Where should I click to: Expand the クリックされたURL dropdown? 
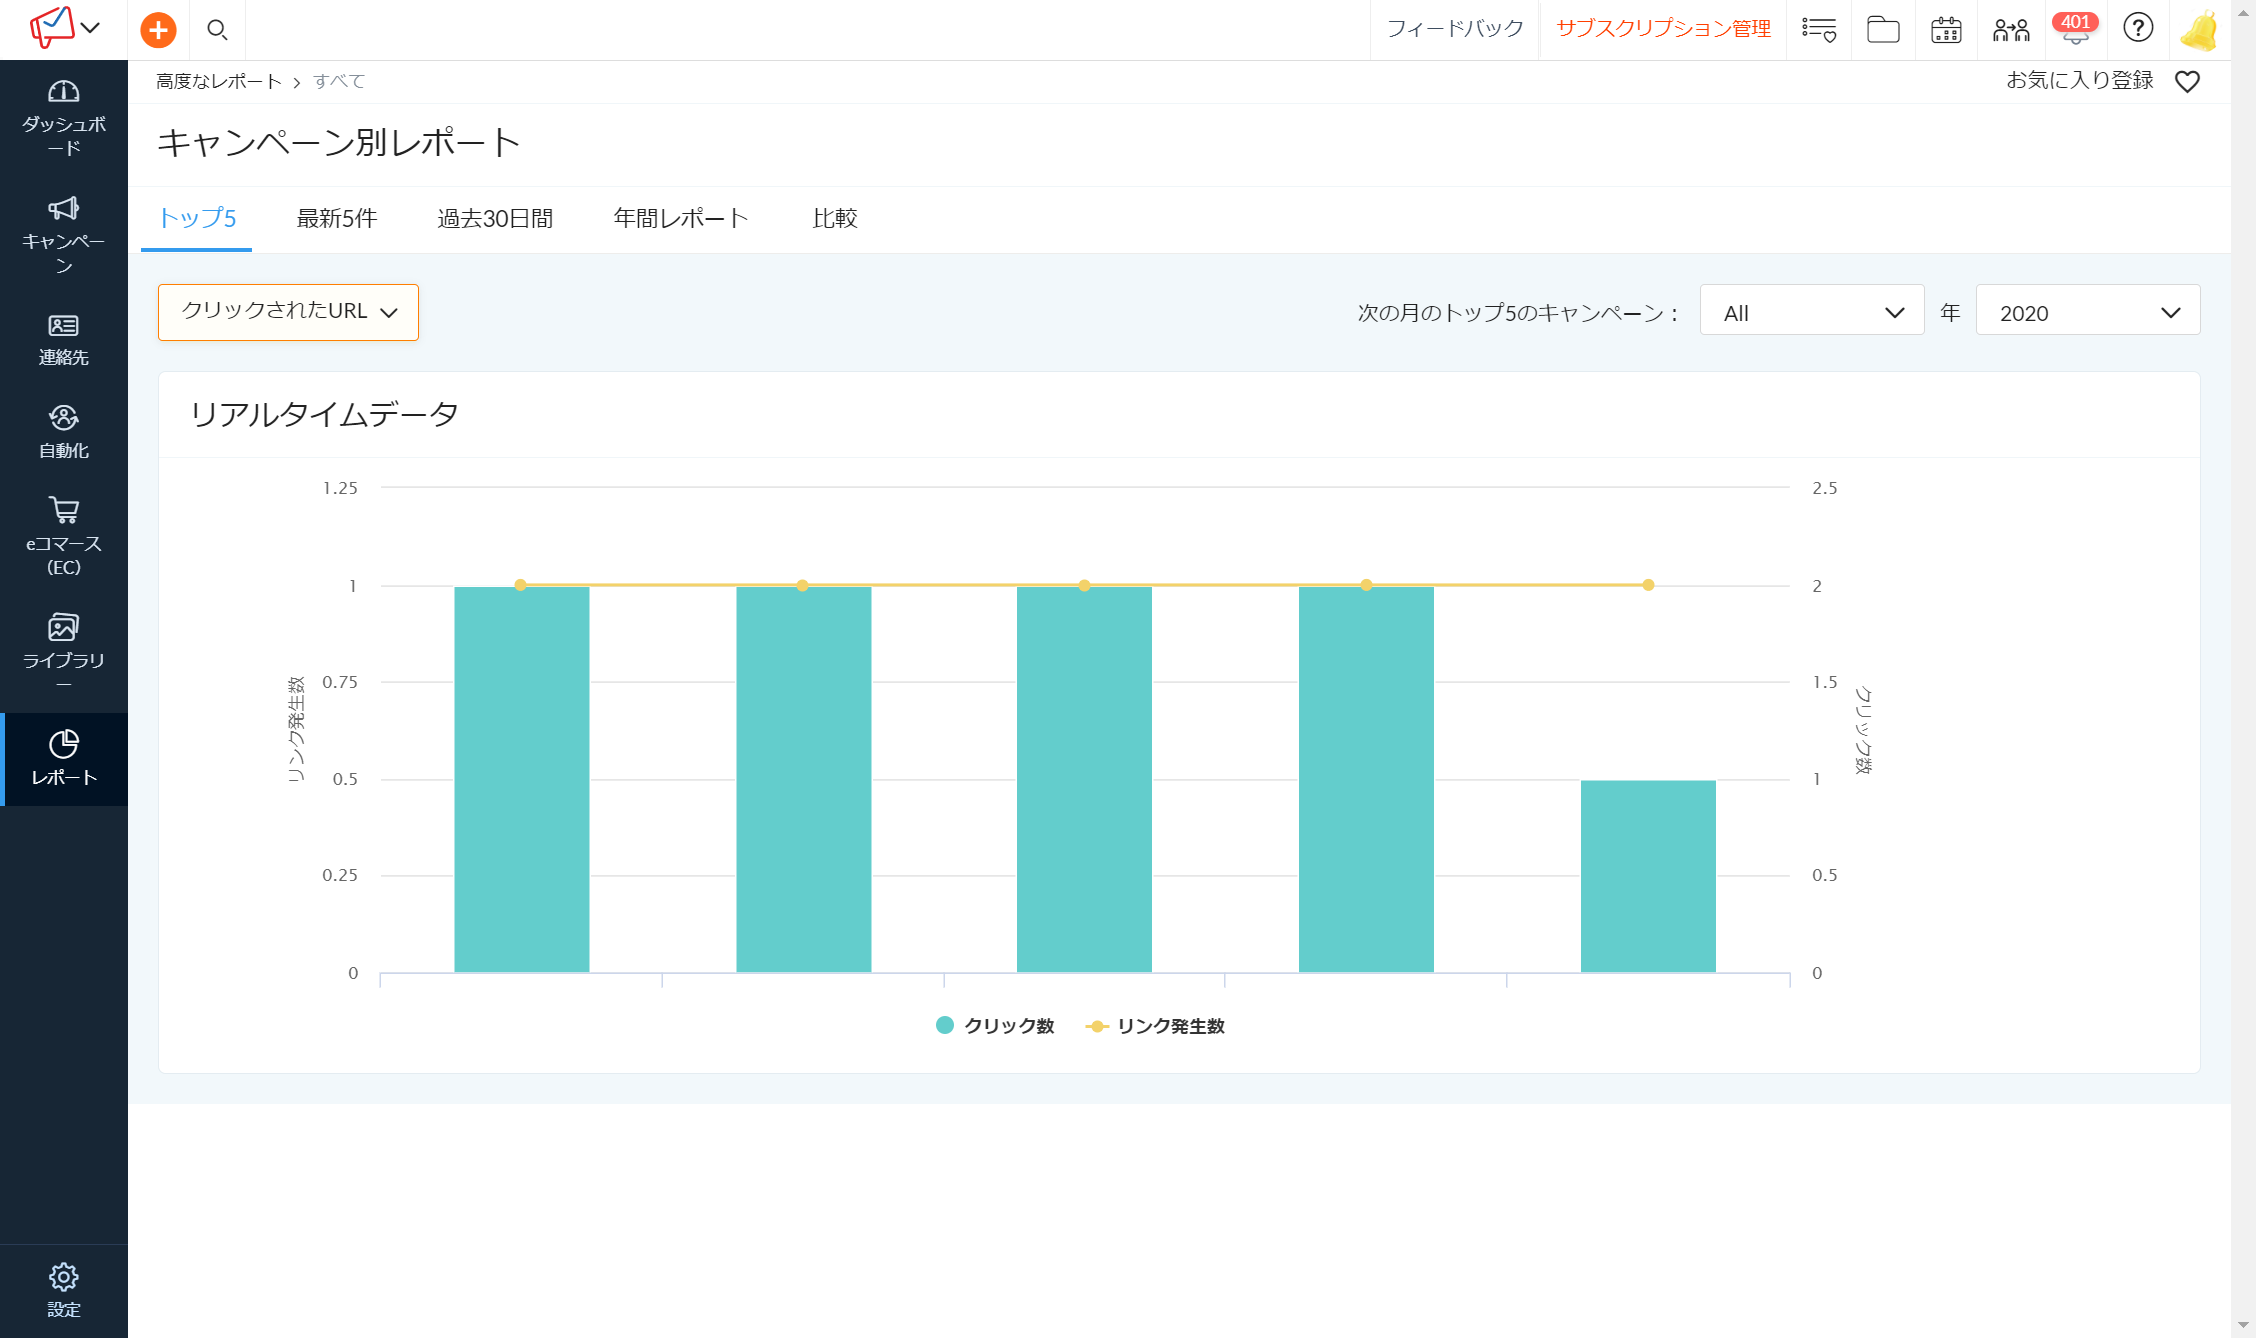click(288, 312)
